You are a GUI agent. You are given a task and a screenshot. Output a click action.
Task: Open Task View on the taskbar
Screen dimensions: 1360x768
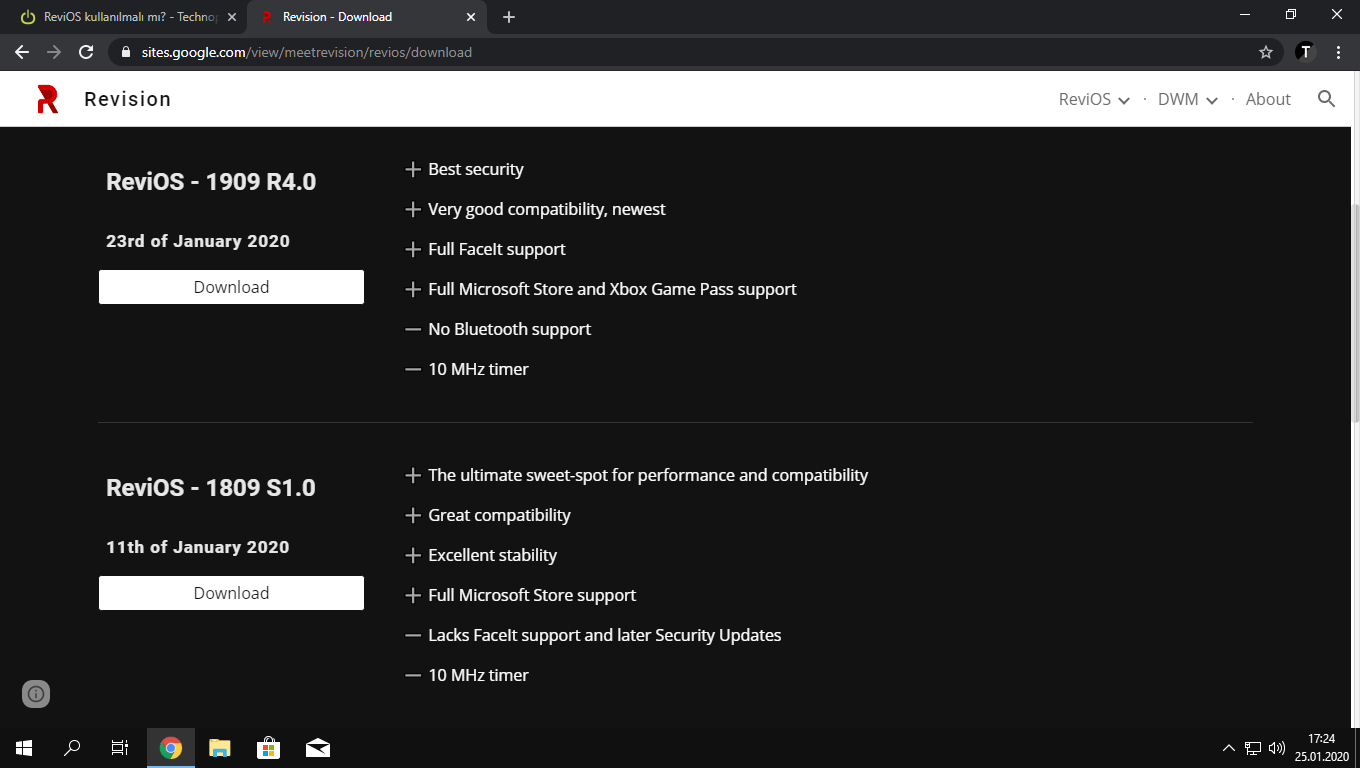click(120, 748)
